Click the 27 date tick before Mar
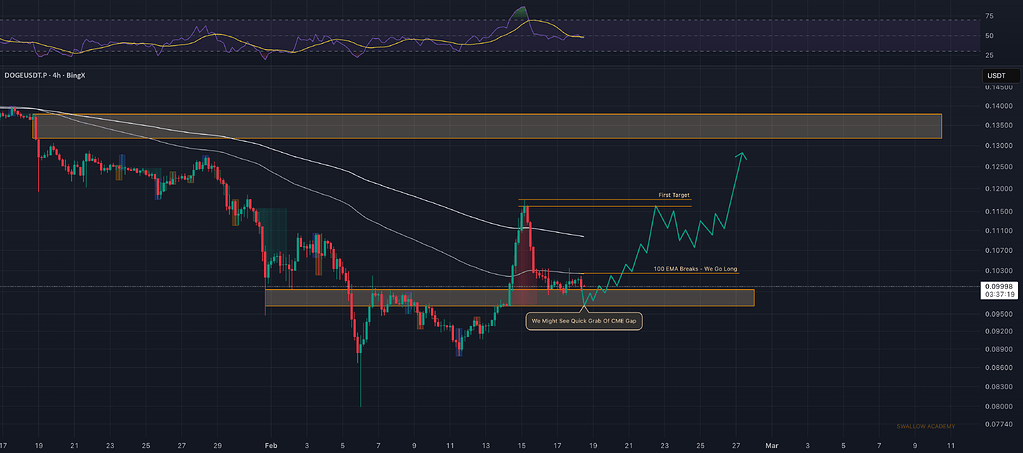This screenshot has width=1023, height=453. click(736, 443)
